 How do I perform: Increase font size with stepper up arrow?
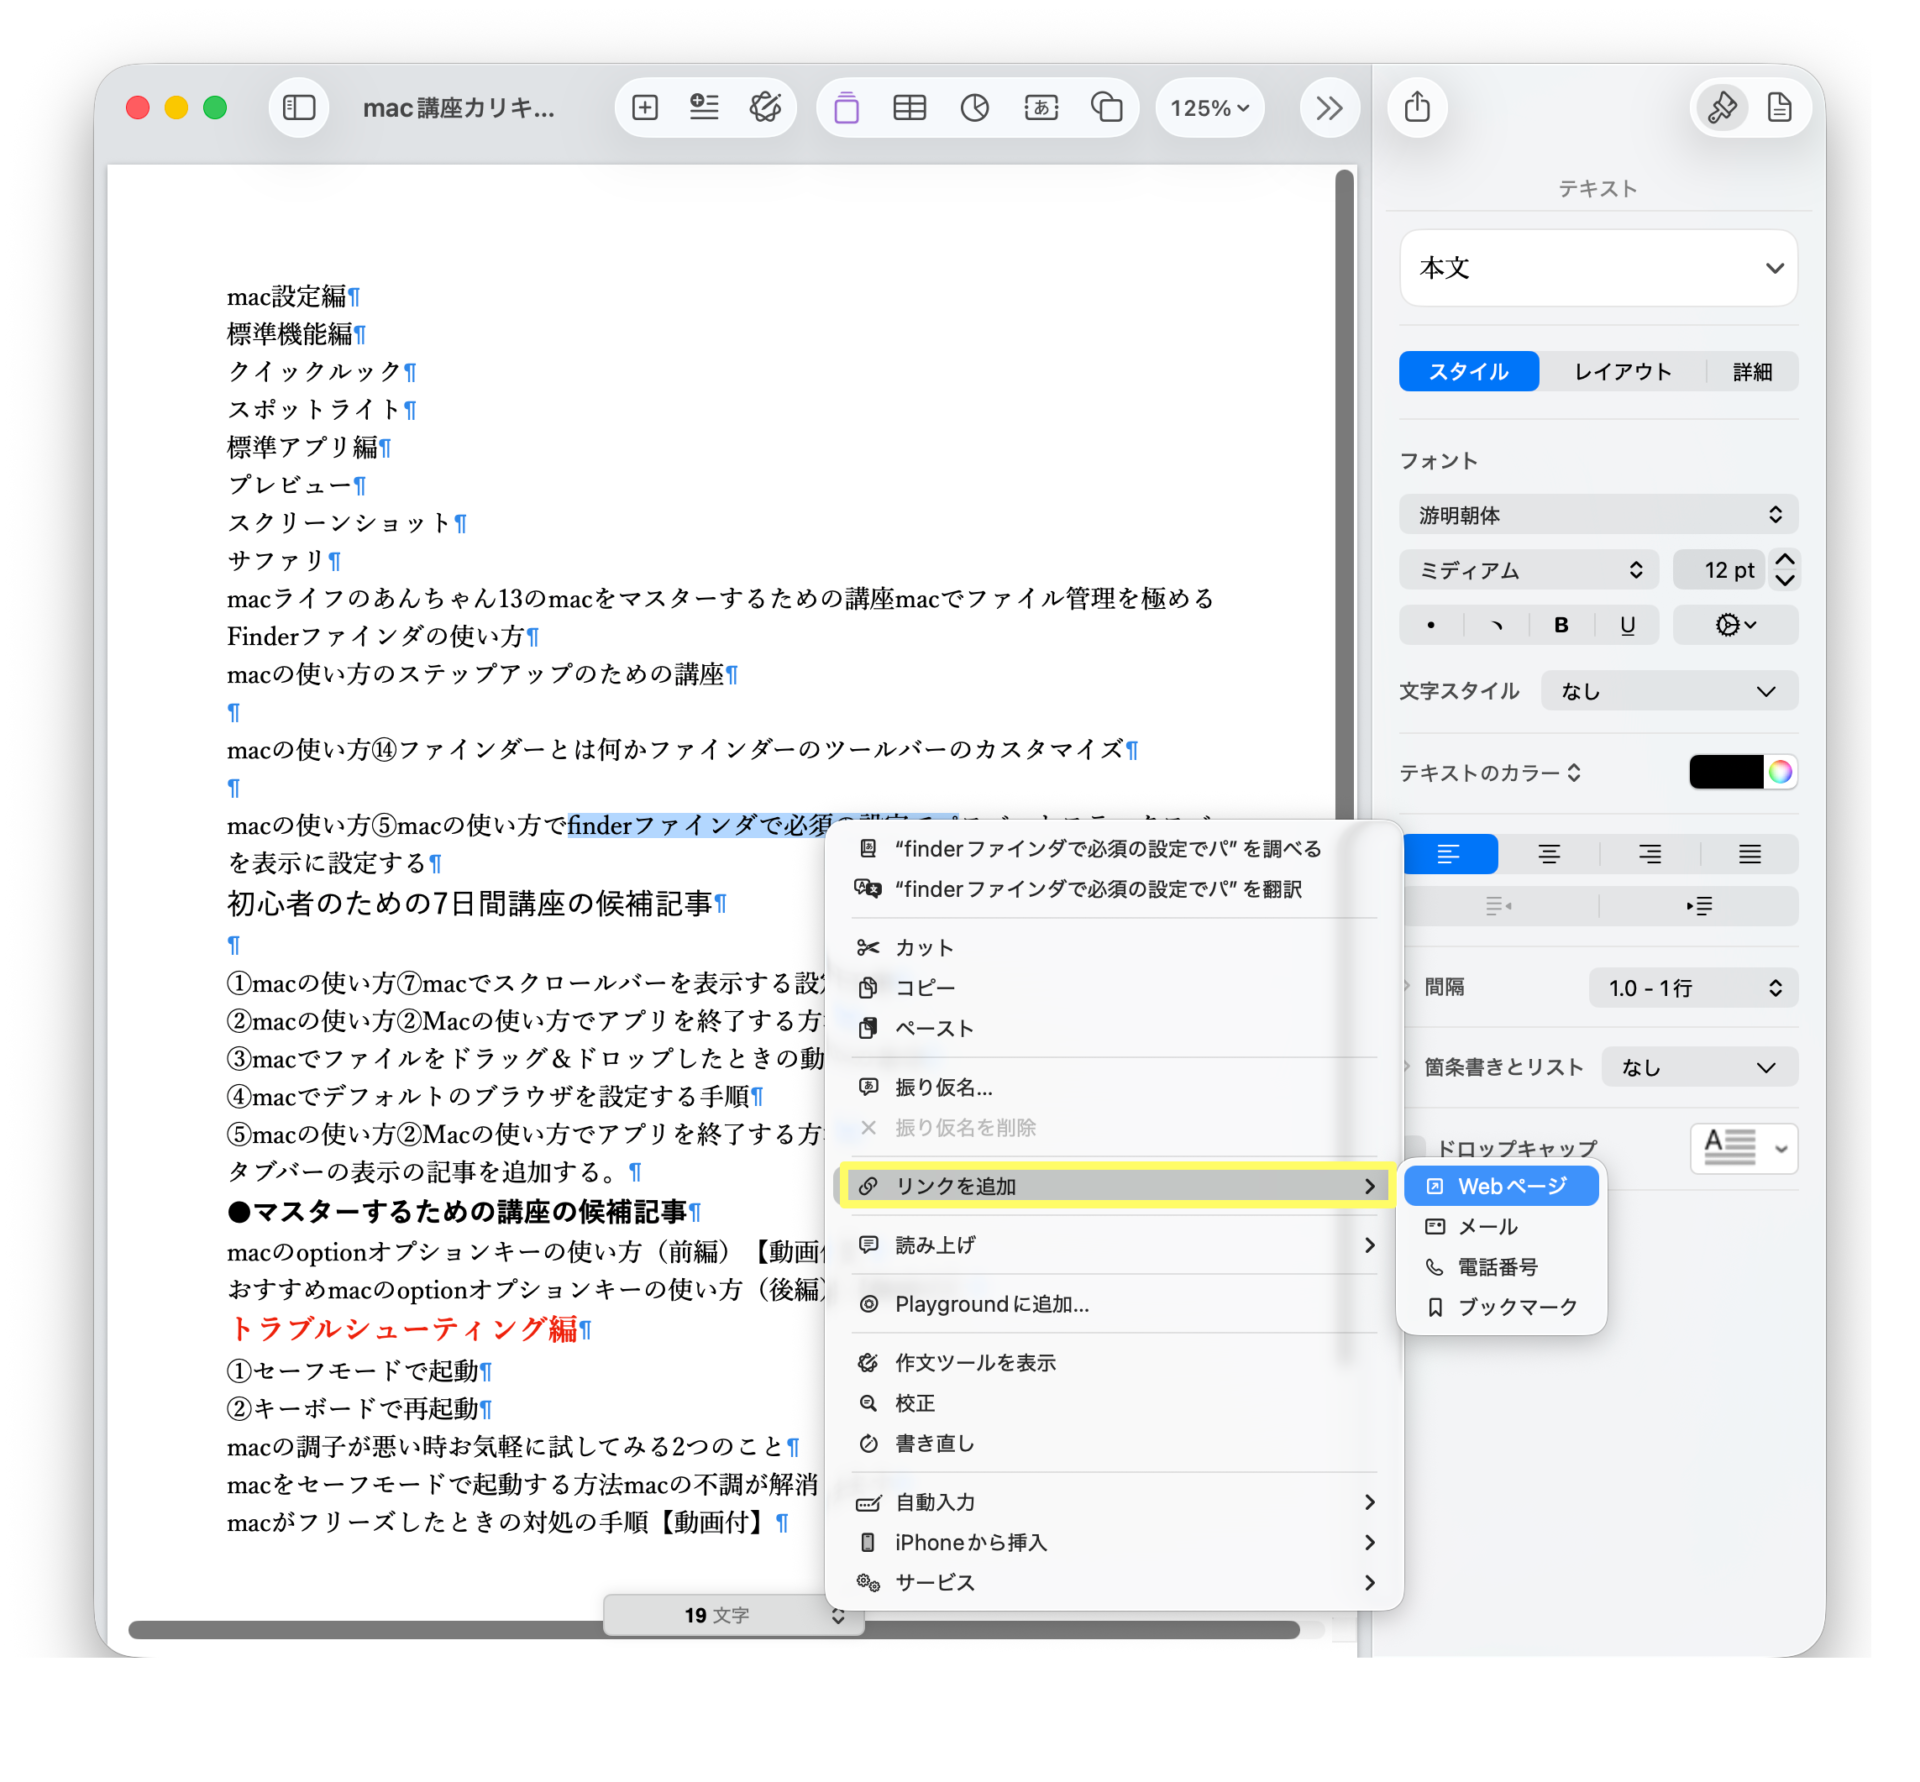1785,559
